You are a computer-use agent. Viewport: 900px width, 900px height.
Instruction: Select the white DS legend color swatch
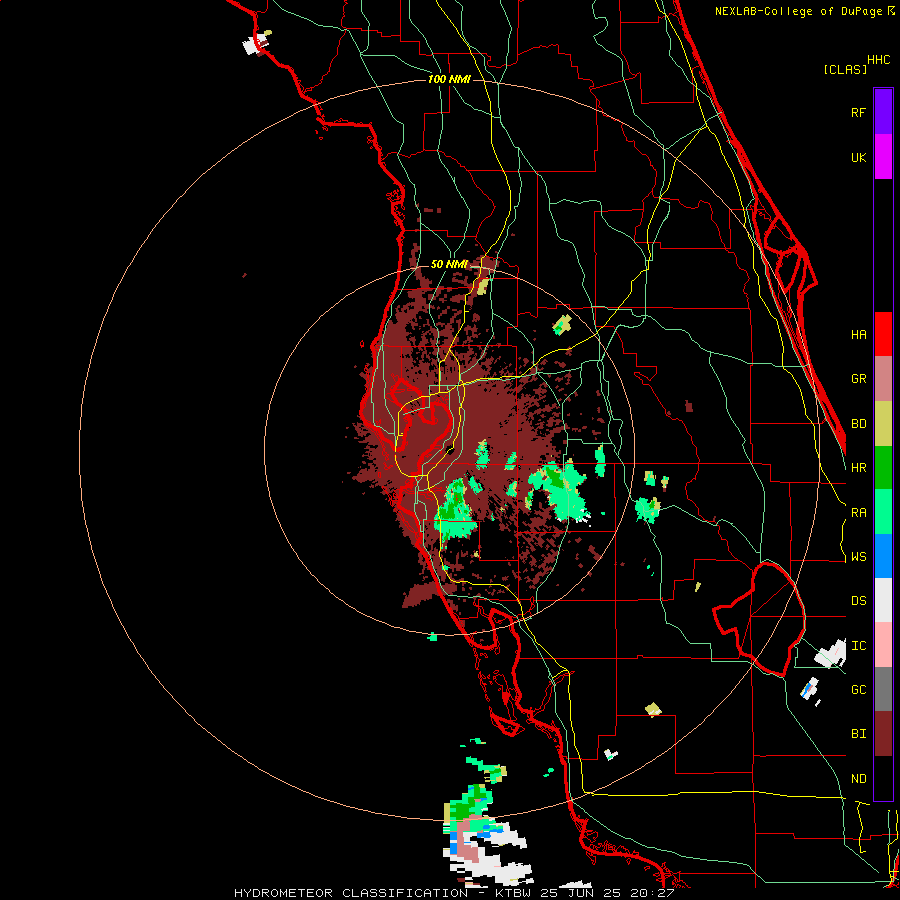pyautogui.click(x=883, y=600)
